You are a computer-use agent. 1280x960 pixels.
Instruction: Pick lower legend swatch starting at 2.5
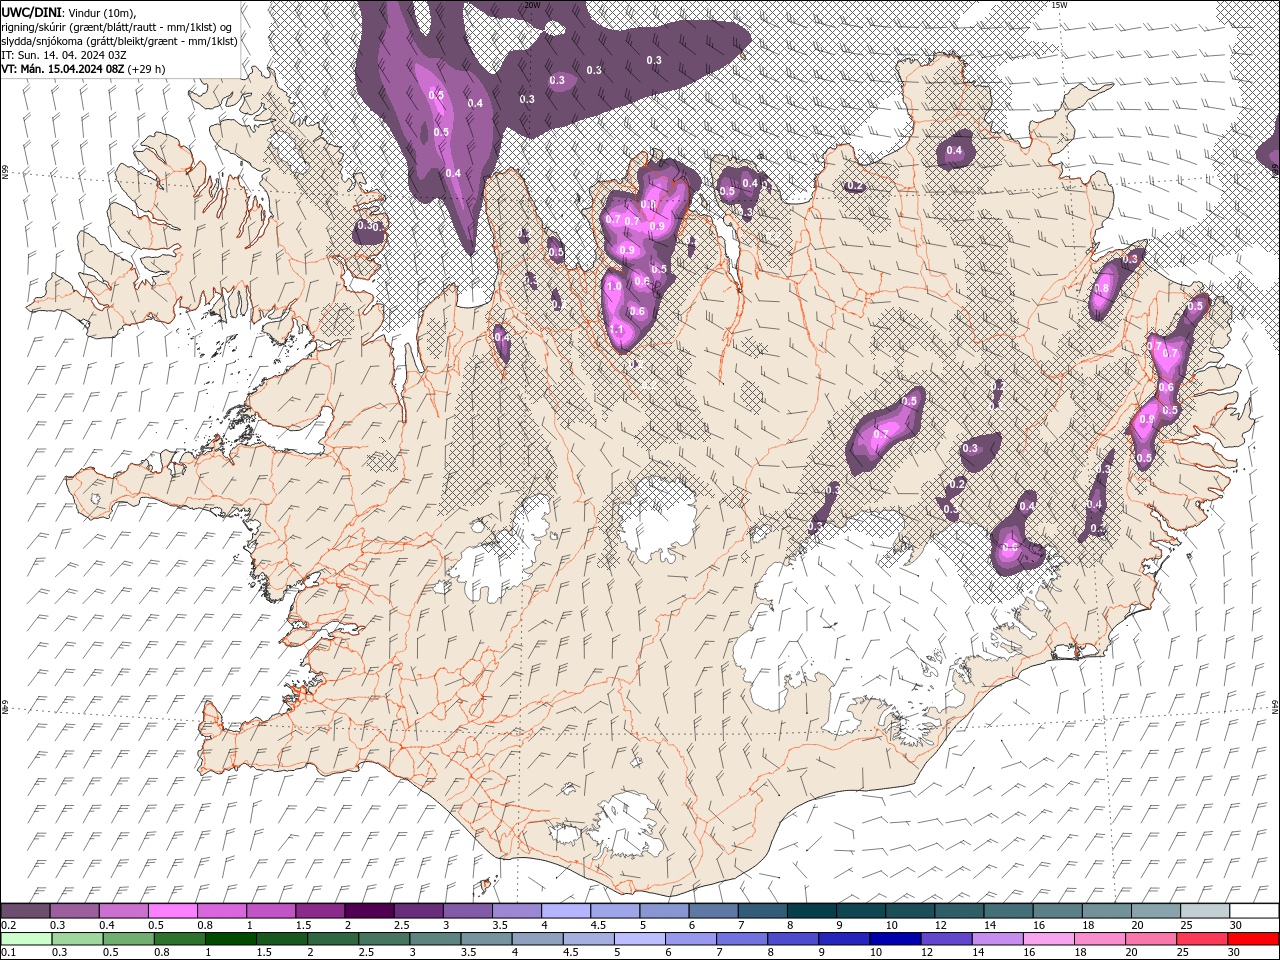coord(383,939)
